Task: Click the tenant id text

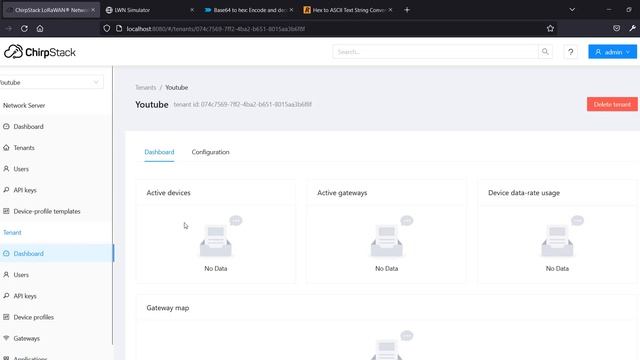Action: [x=242, y=104]
